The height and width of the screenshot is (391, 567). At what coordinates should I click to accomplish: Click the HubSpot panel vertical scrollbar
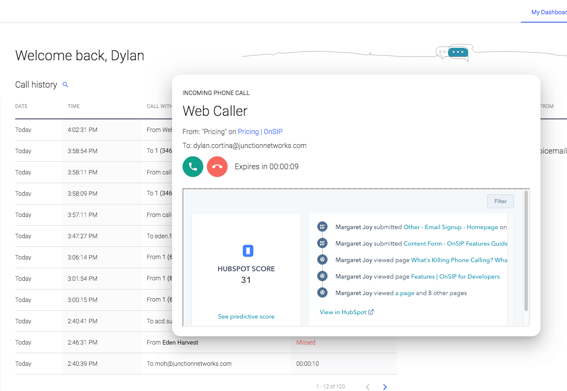[526, 251]
